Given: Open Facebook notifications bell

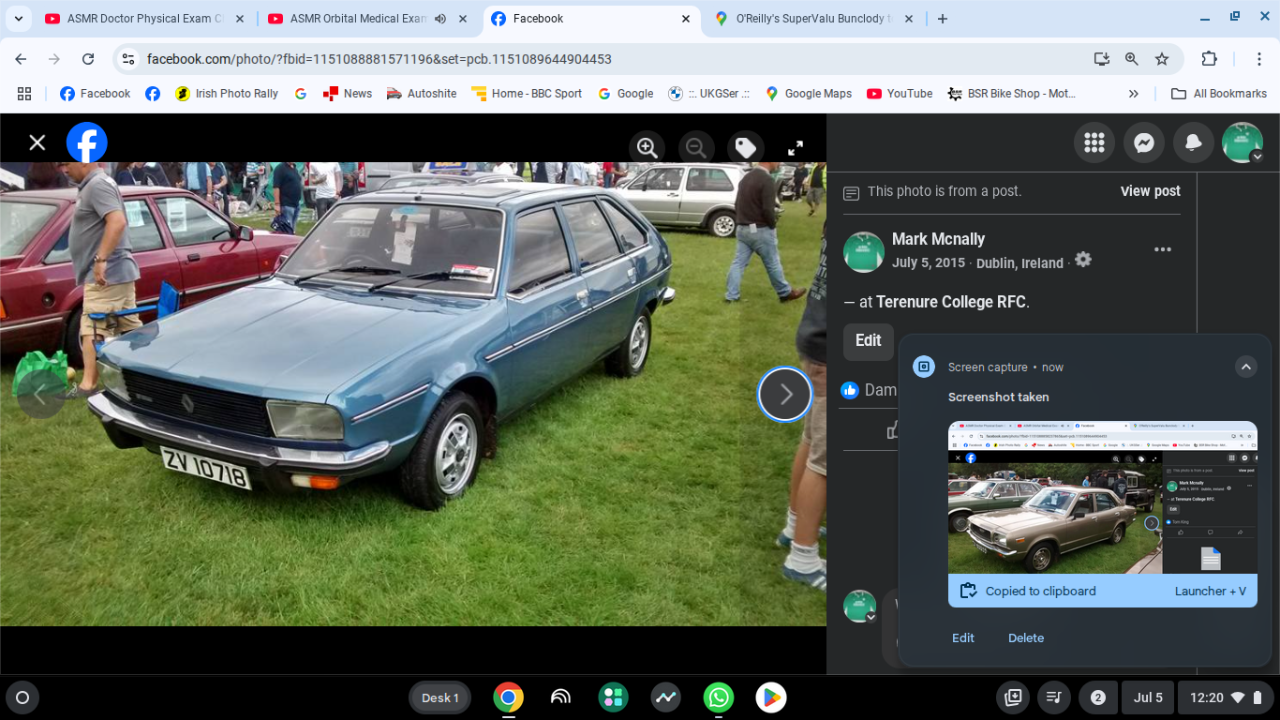Looking at the screenshot, I should [1193, 143].
